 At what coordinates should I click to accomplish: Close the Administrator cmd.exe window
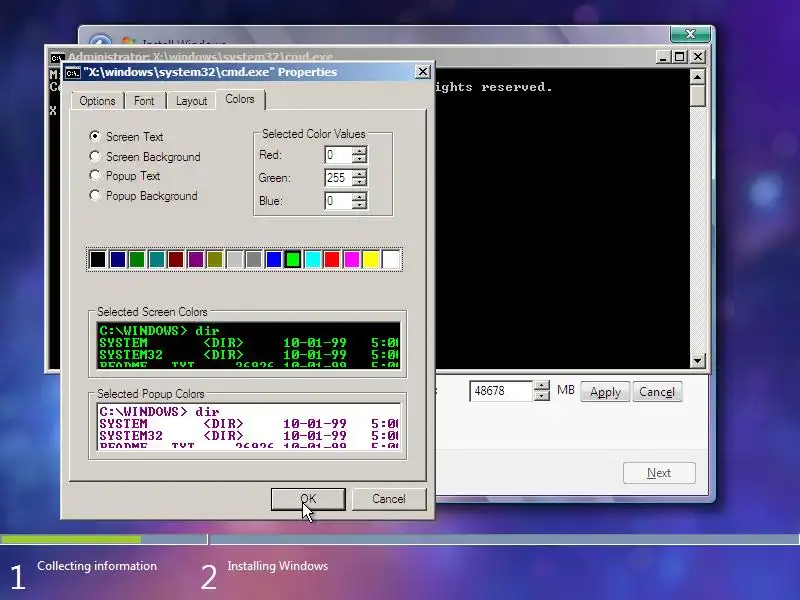pos(698,57)
